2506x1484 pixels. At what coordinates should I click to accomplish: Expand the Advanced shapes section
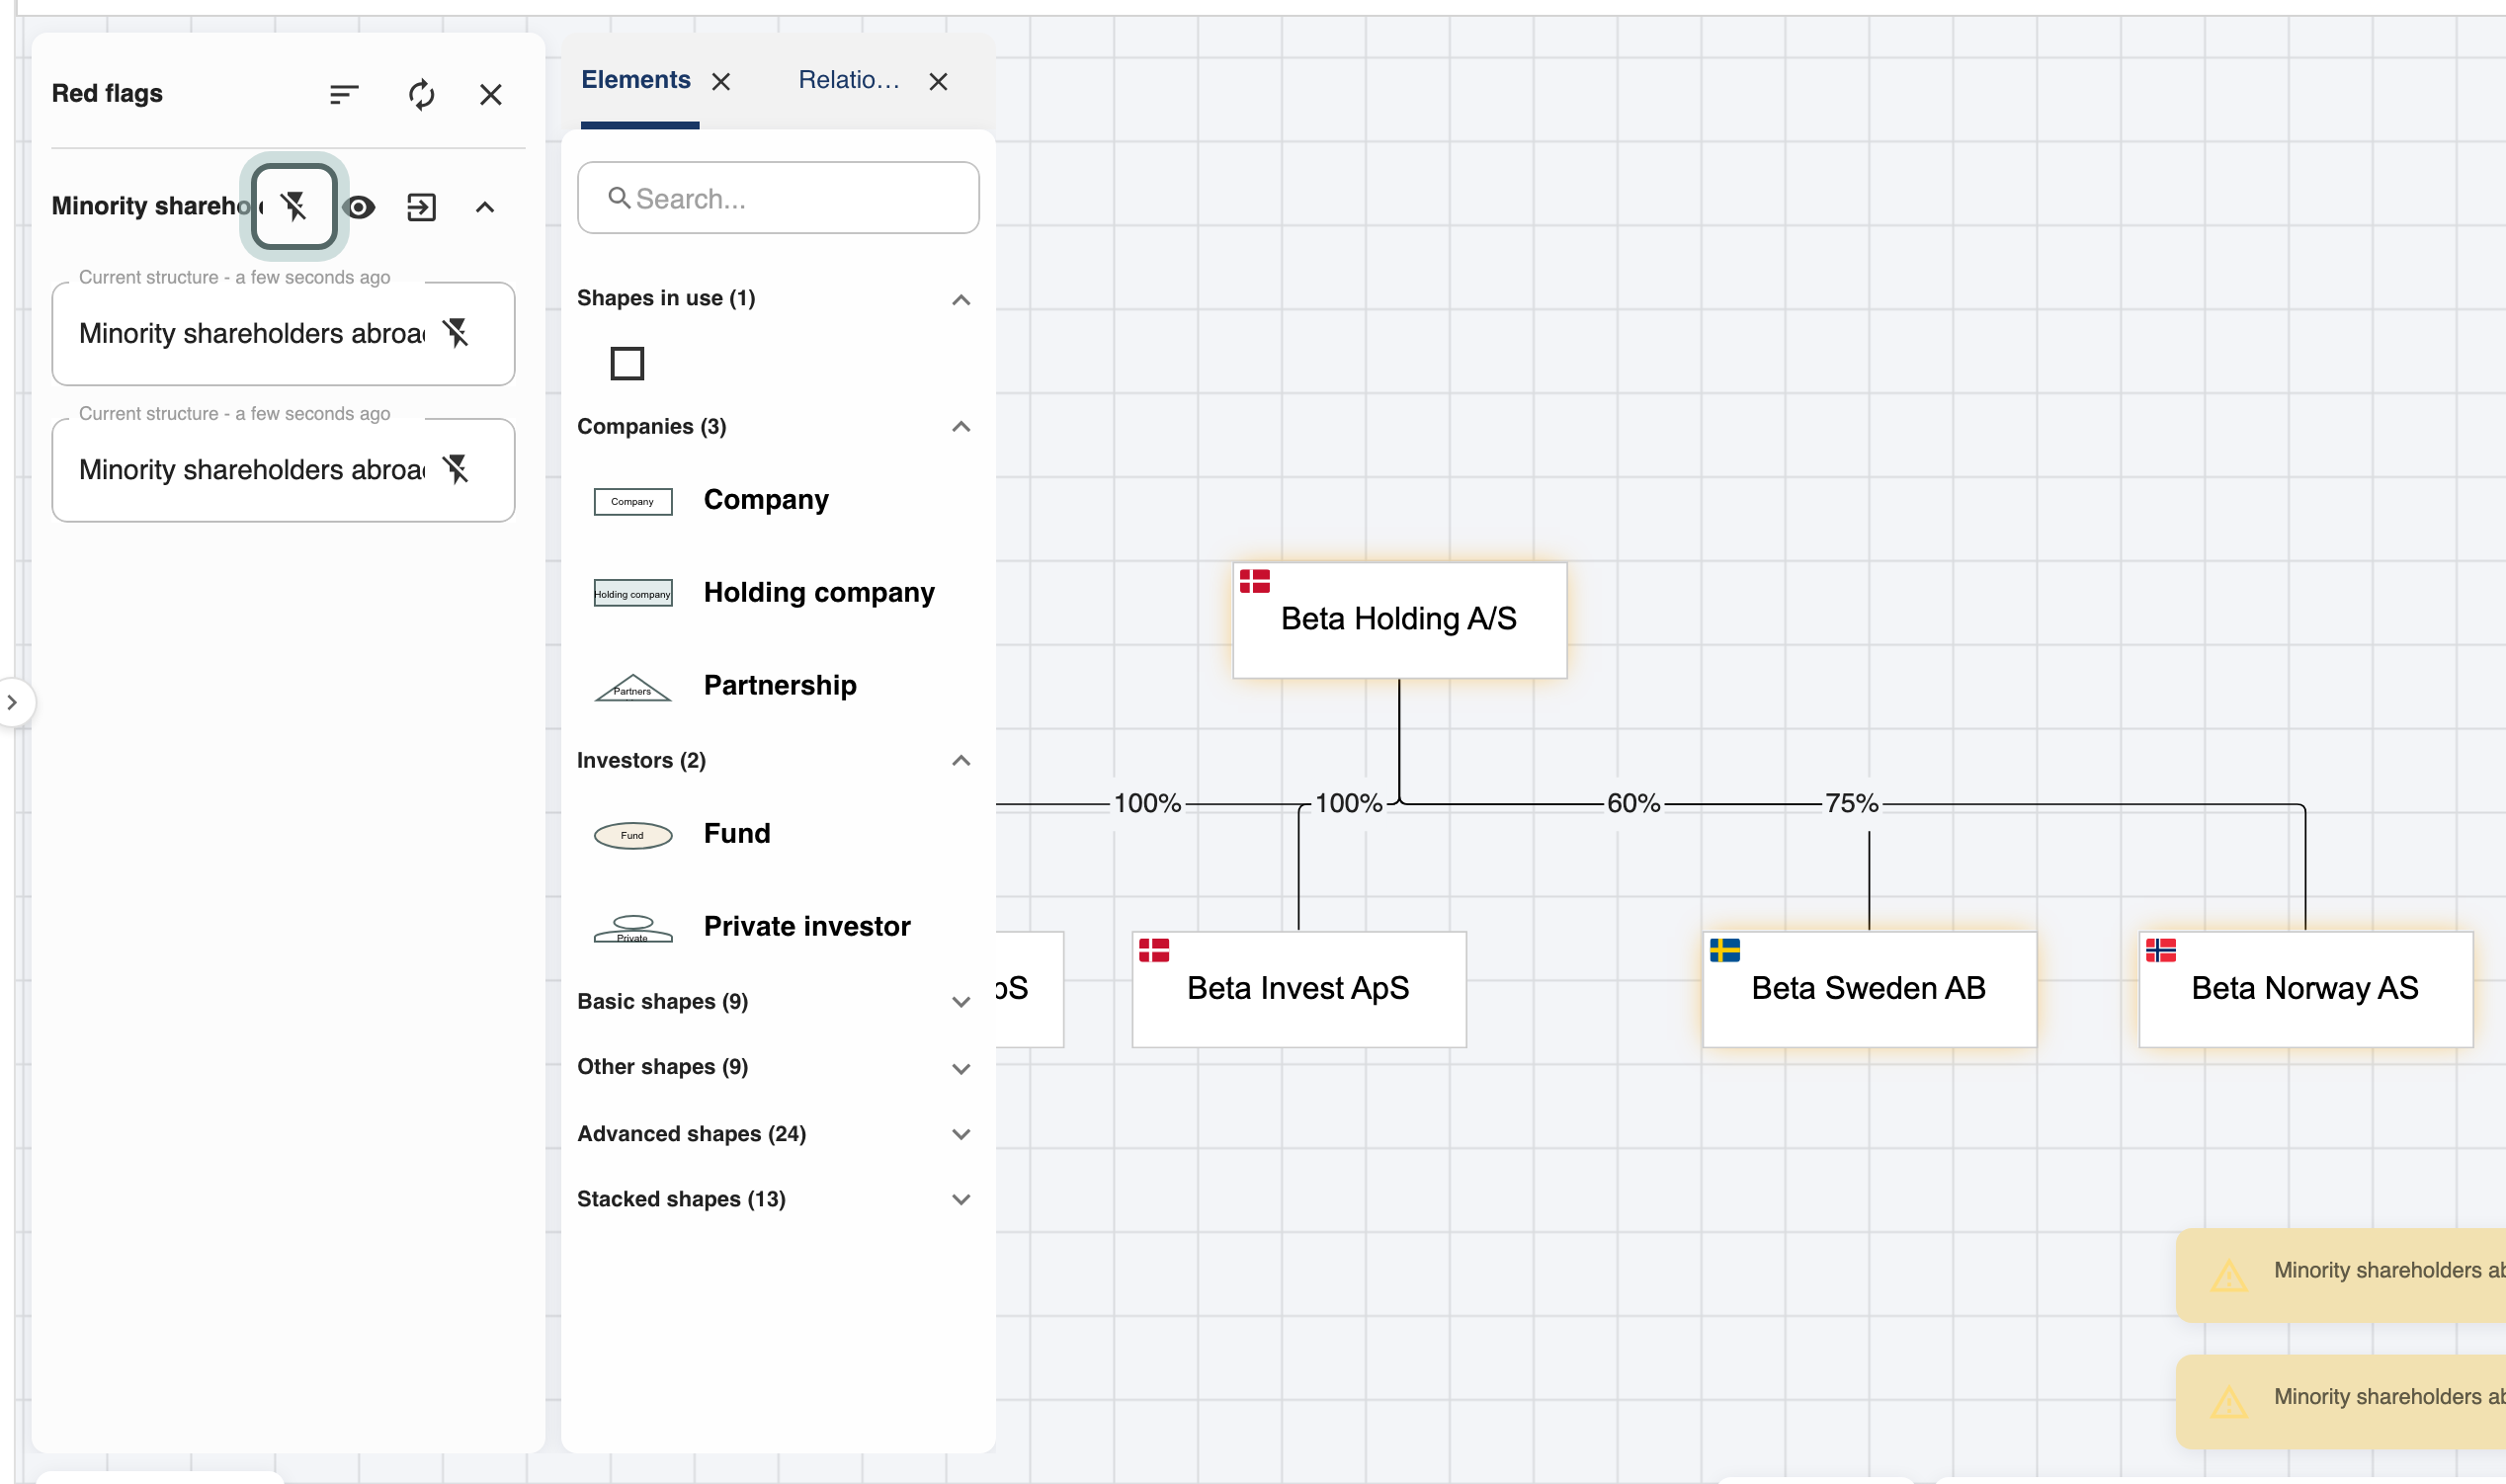click(x=961, y=1134)
